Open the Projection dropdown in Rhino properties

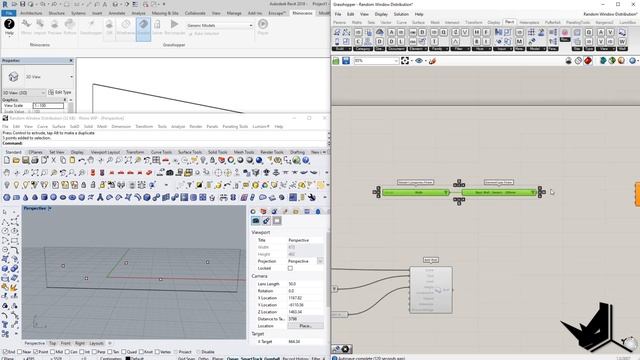point(320,261)
